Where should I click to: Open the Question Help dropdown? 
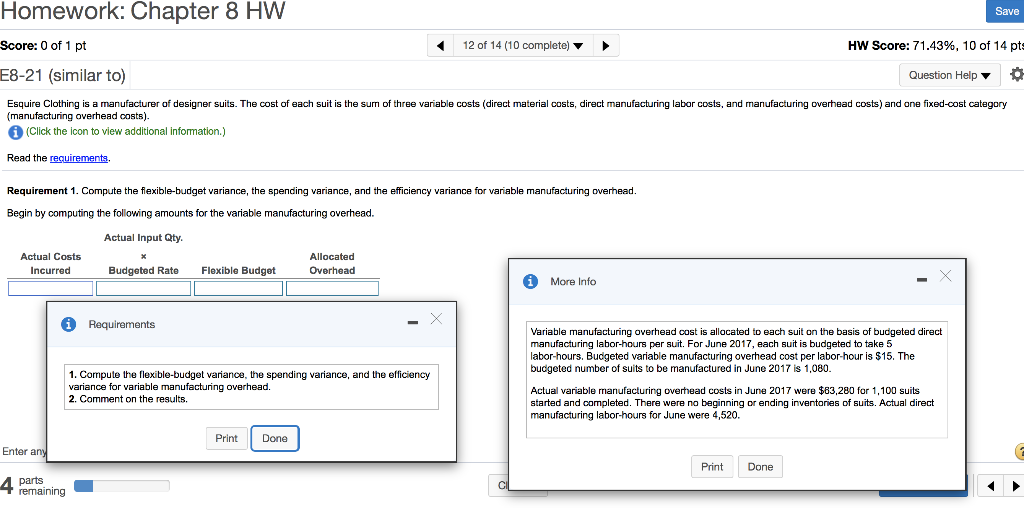coord(950,75)
